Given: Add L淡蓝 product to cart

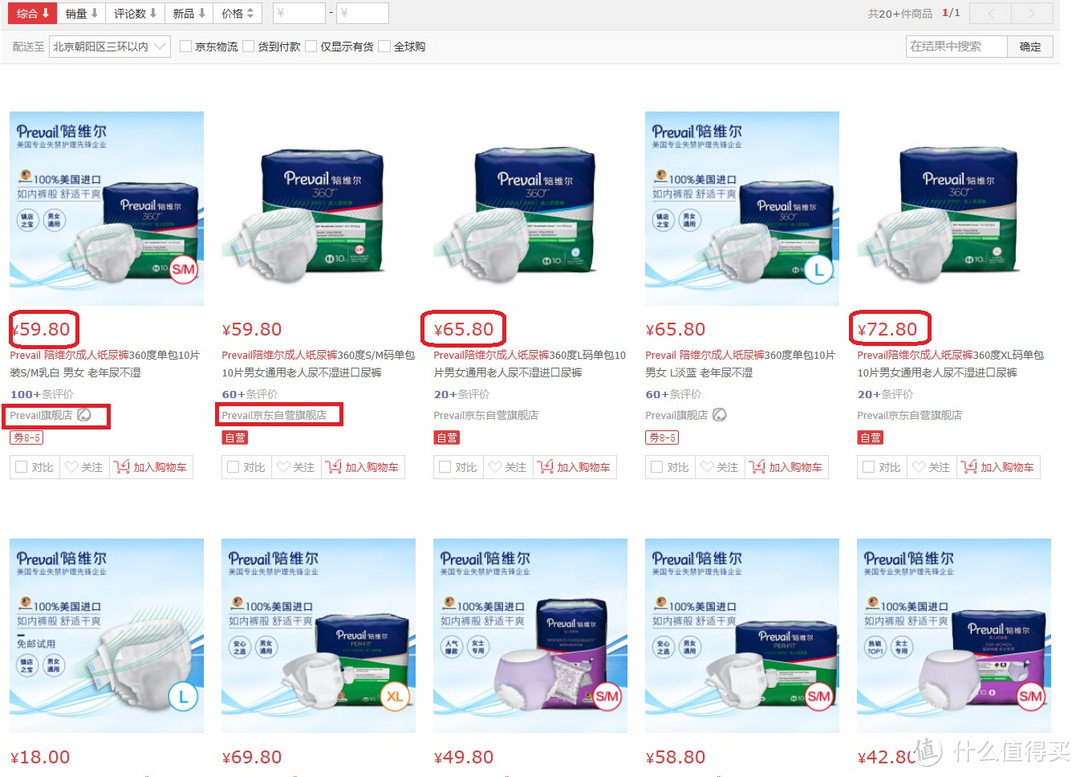Looking at the screenshot, I should (x=787, y=467).
